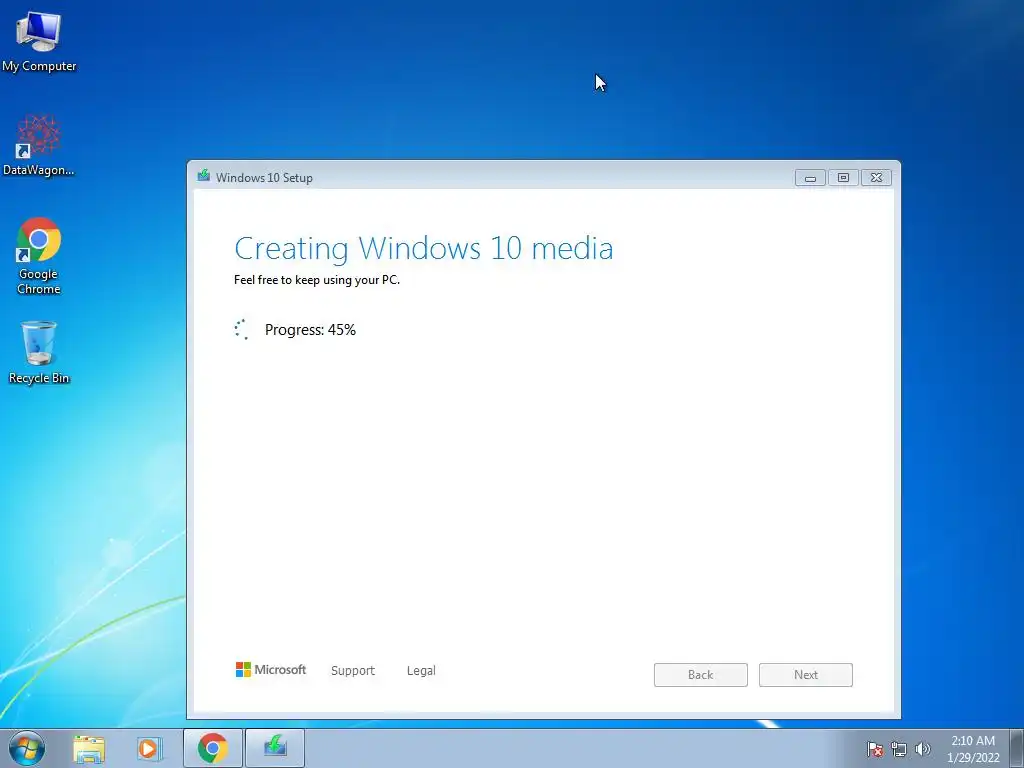Select the Recycle Bin desktop icon

pyautogui.click(x=39, y=351)
